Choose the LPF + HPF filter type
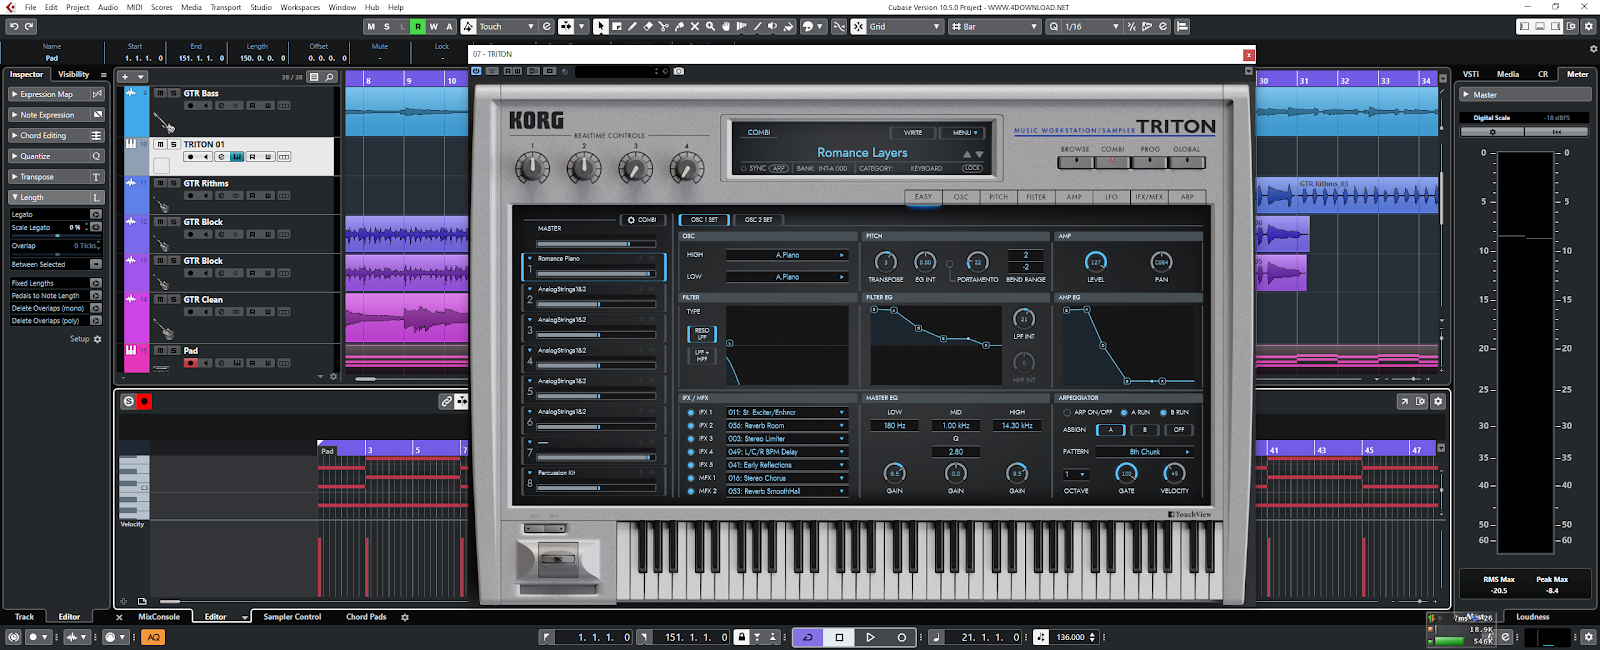Viewport: 1600px width, 650px height. (702, 355)
